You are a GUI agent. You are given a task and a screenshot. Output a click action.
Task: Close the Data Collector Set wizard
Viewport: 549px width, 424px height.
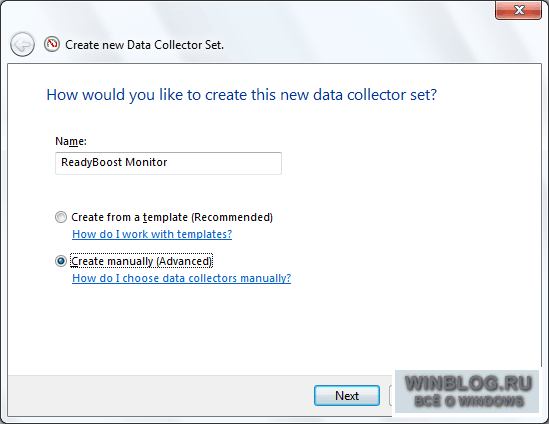tap(519, 10)
